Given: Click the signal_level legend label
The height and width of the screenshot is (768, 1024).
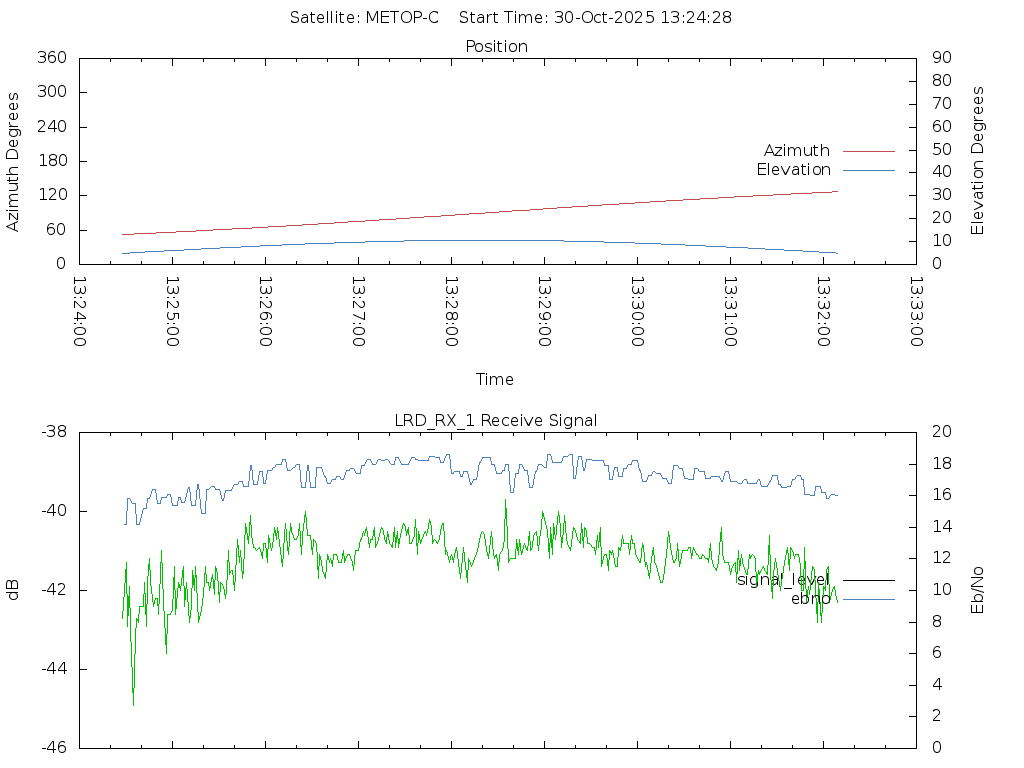Looking at the screenshot, I should [x=783, y=580].
